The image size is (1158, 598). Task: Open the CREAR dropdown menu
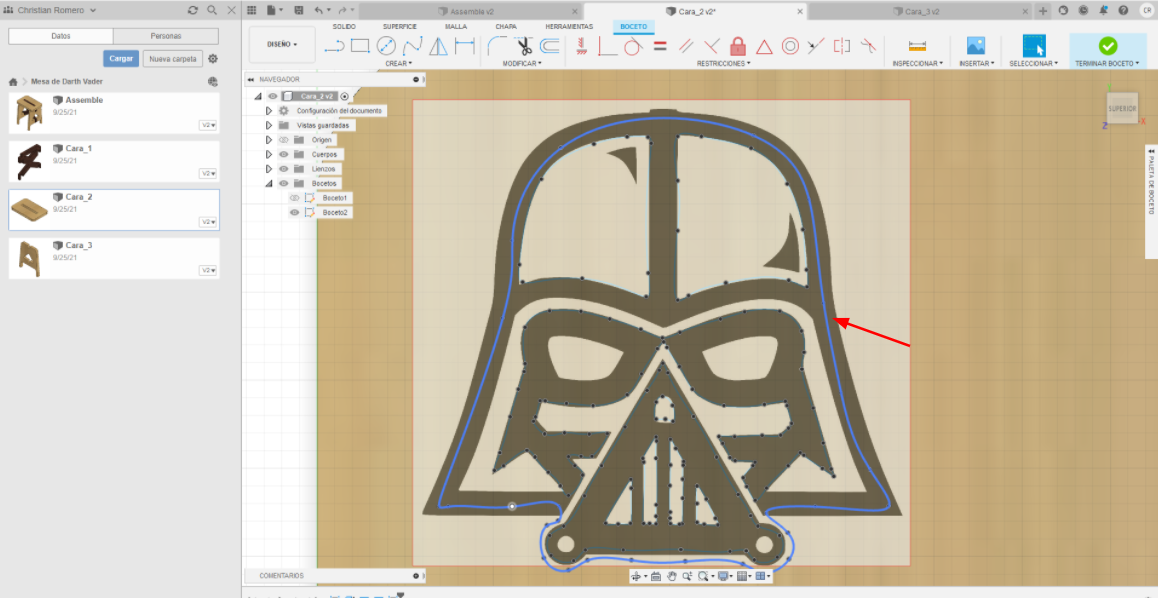(399, 63)
